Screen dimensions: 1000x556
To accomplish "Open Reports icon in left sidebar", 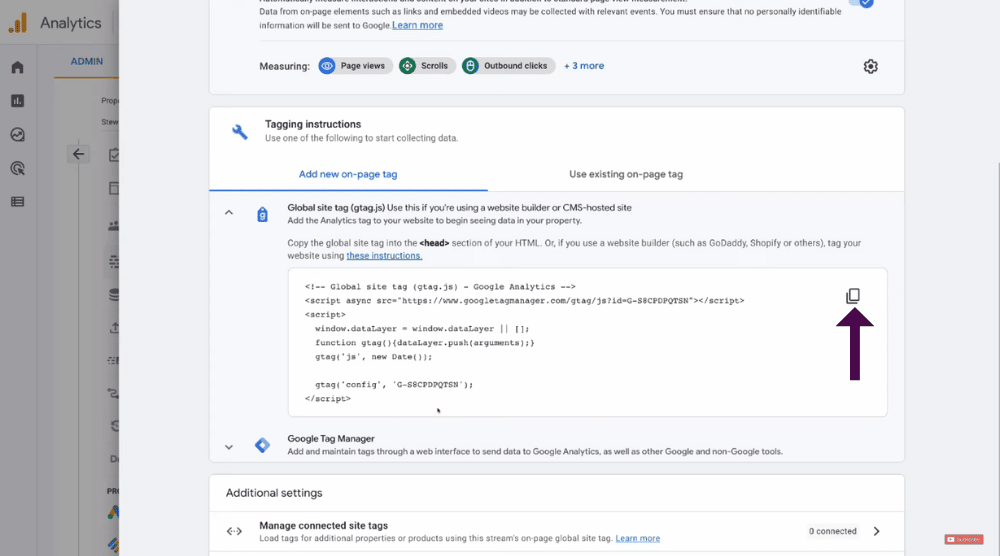I will pyautogui.click(x=17, y=101).
